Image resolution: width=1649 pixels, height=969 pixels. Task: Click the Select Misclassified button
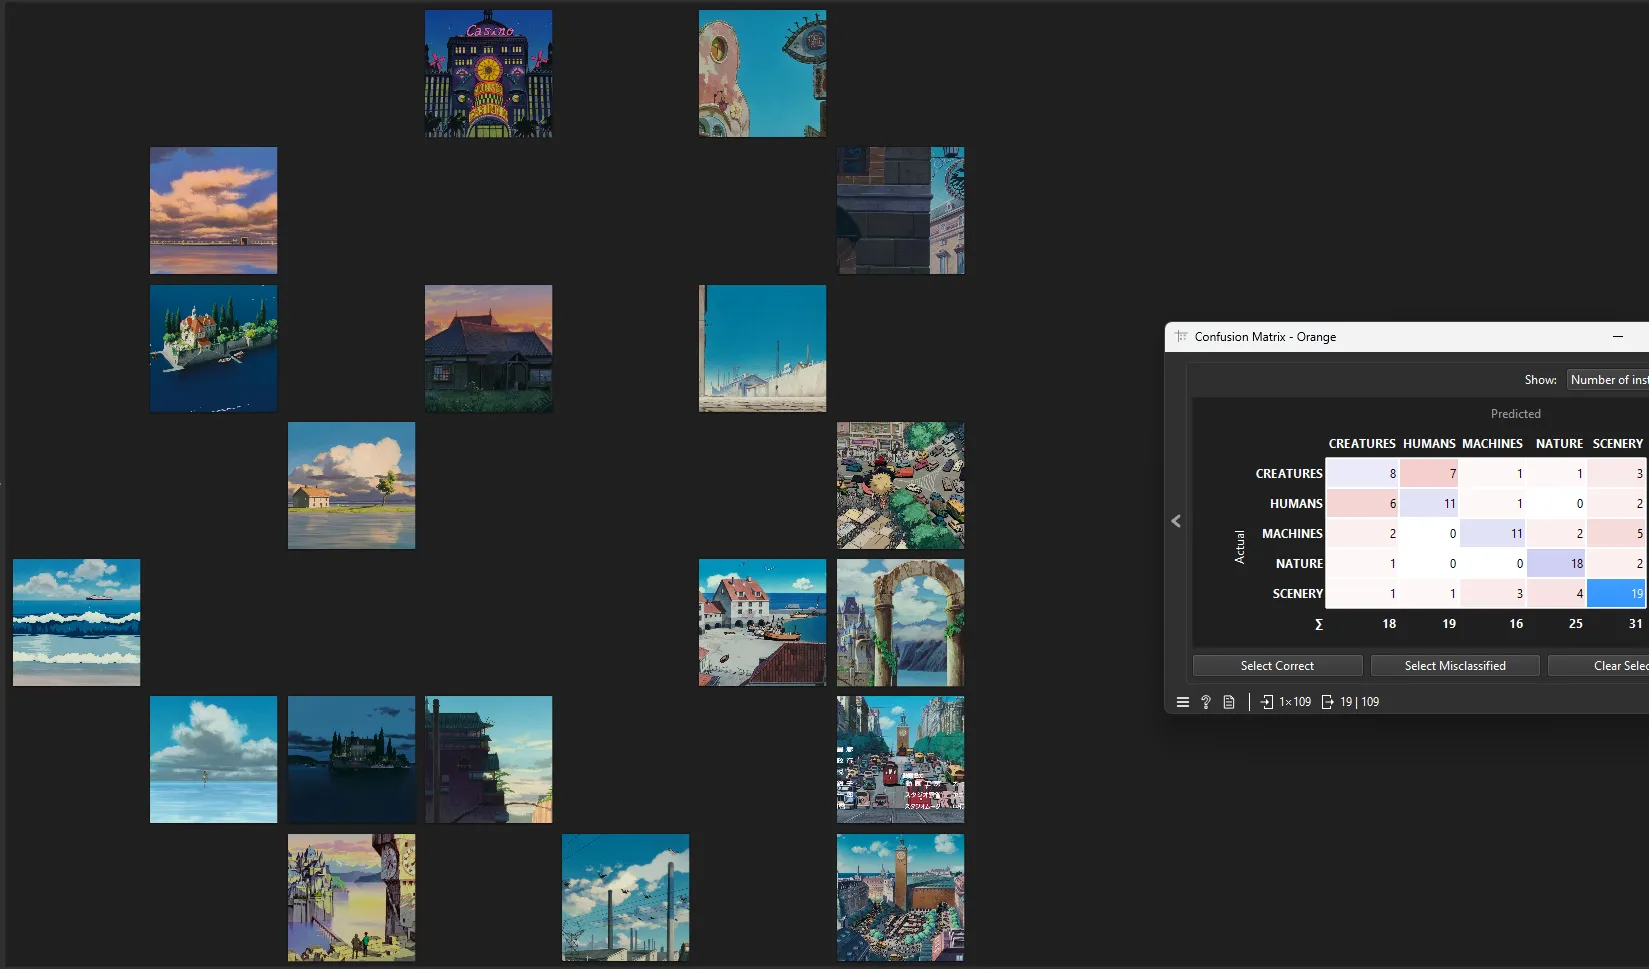point(1455,665)
